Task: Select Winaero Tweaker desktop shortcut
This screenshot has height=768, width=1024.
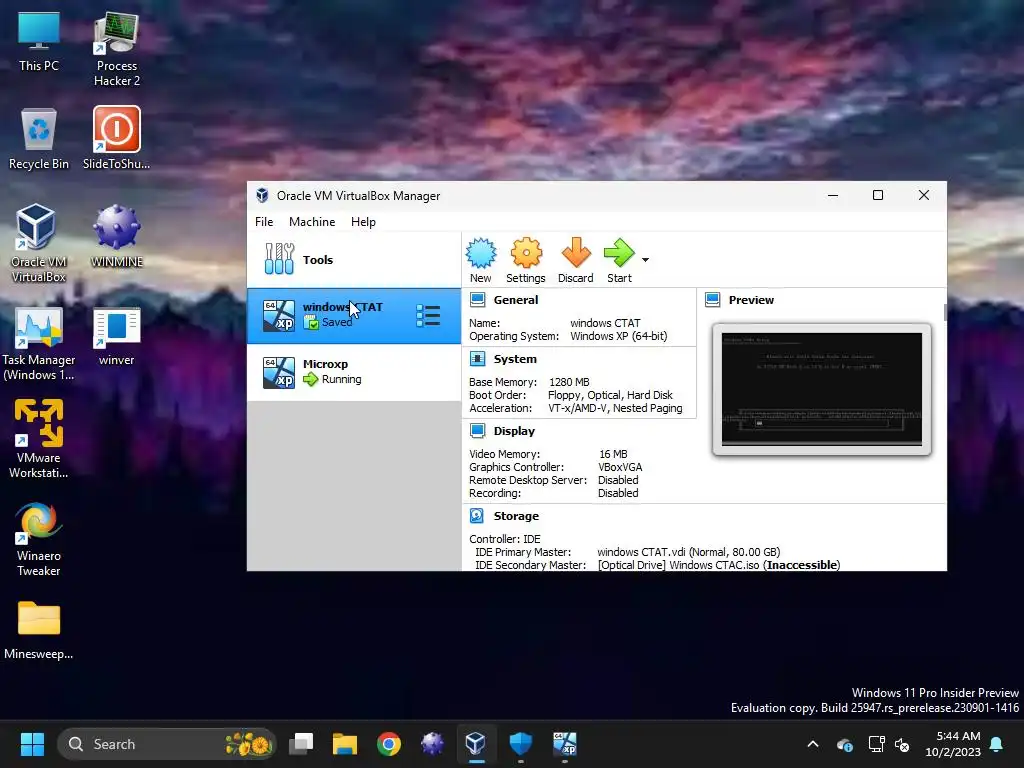Action: pos(39,538)
